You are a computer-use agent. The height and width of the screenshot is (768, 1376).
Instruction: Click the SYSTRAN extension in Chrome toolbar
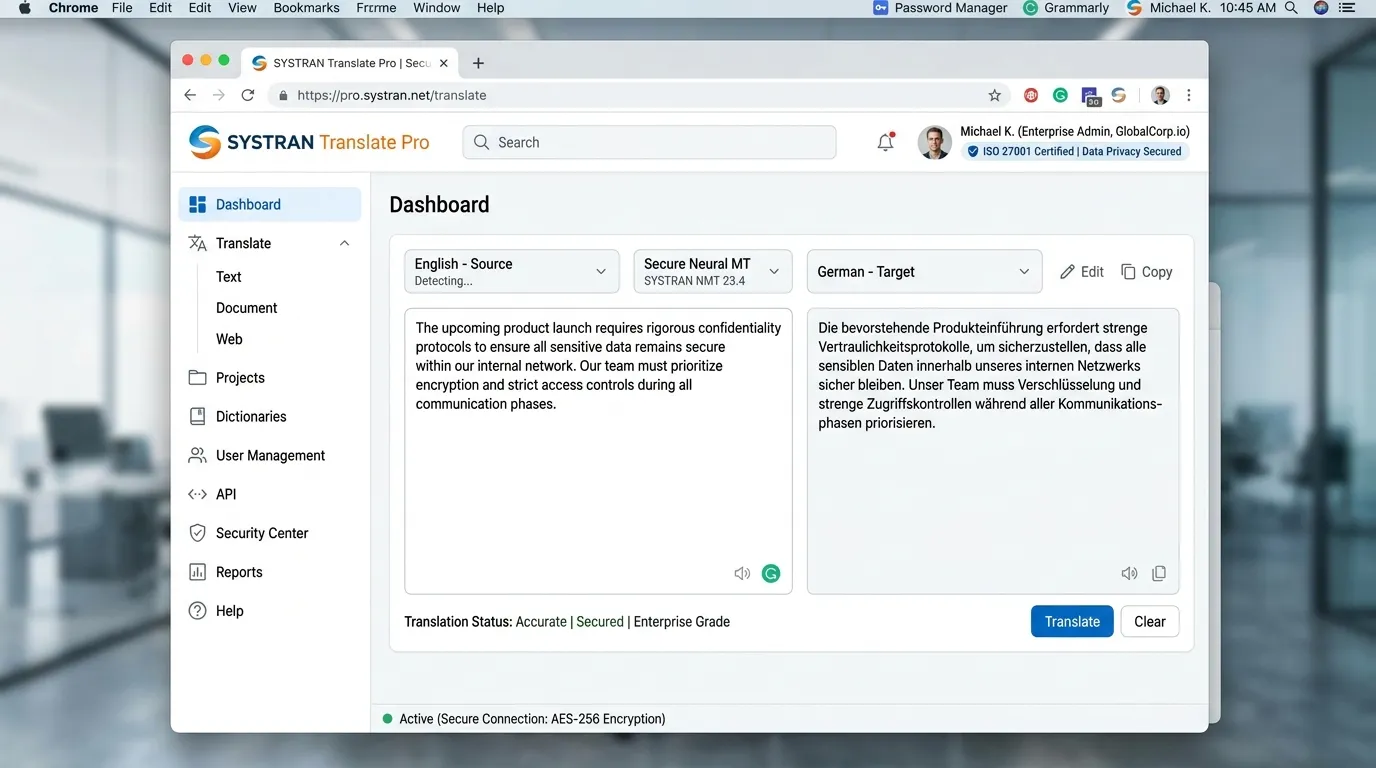click(x=1119, y=95)
